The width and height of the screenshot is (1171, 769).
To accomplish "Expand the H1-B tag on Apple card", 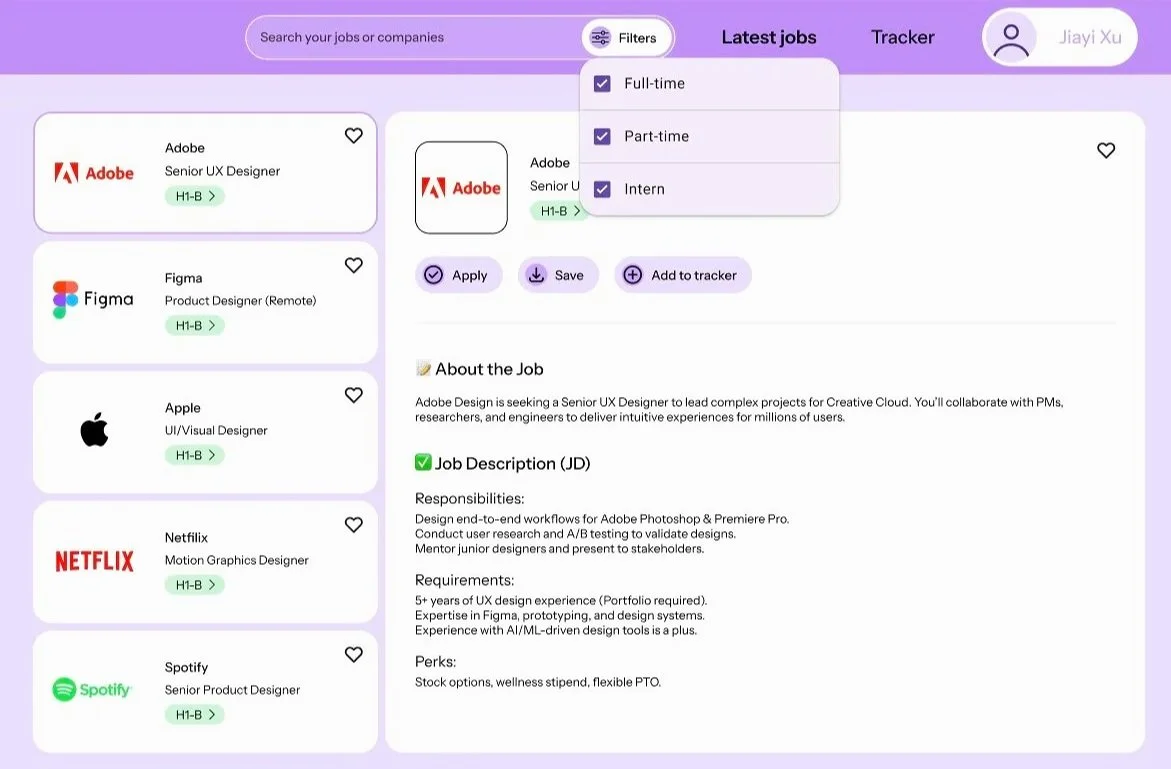I will [x=195, y=455].
